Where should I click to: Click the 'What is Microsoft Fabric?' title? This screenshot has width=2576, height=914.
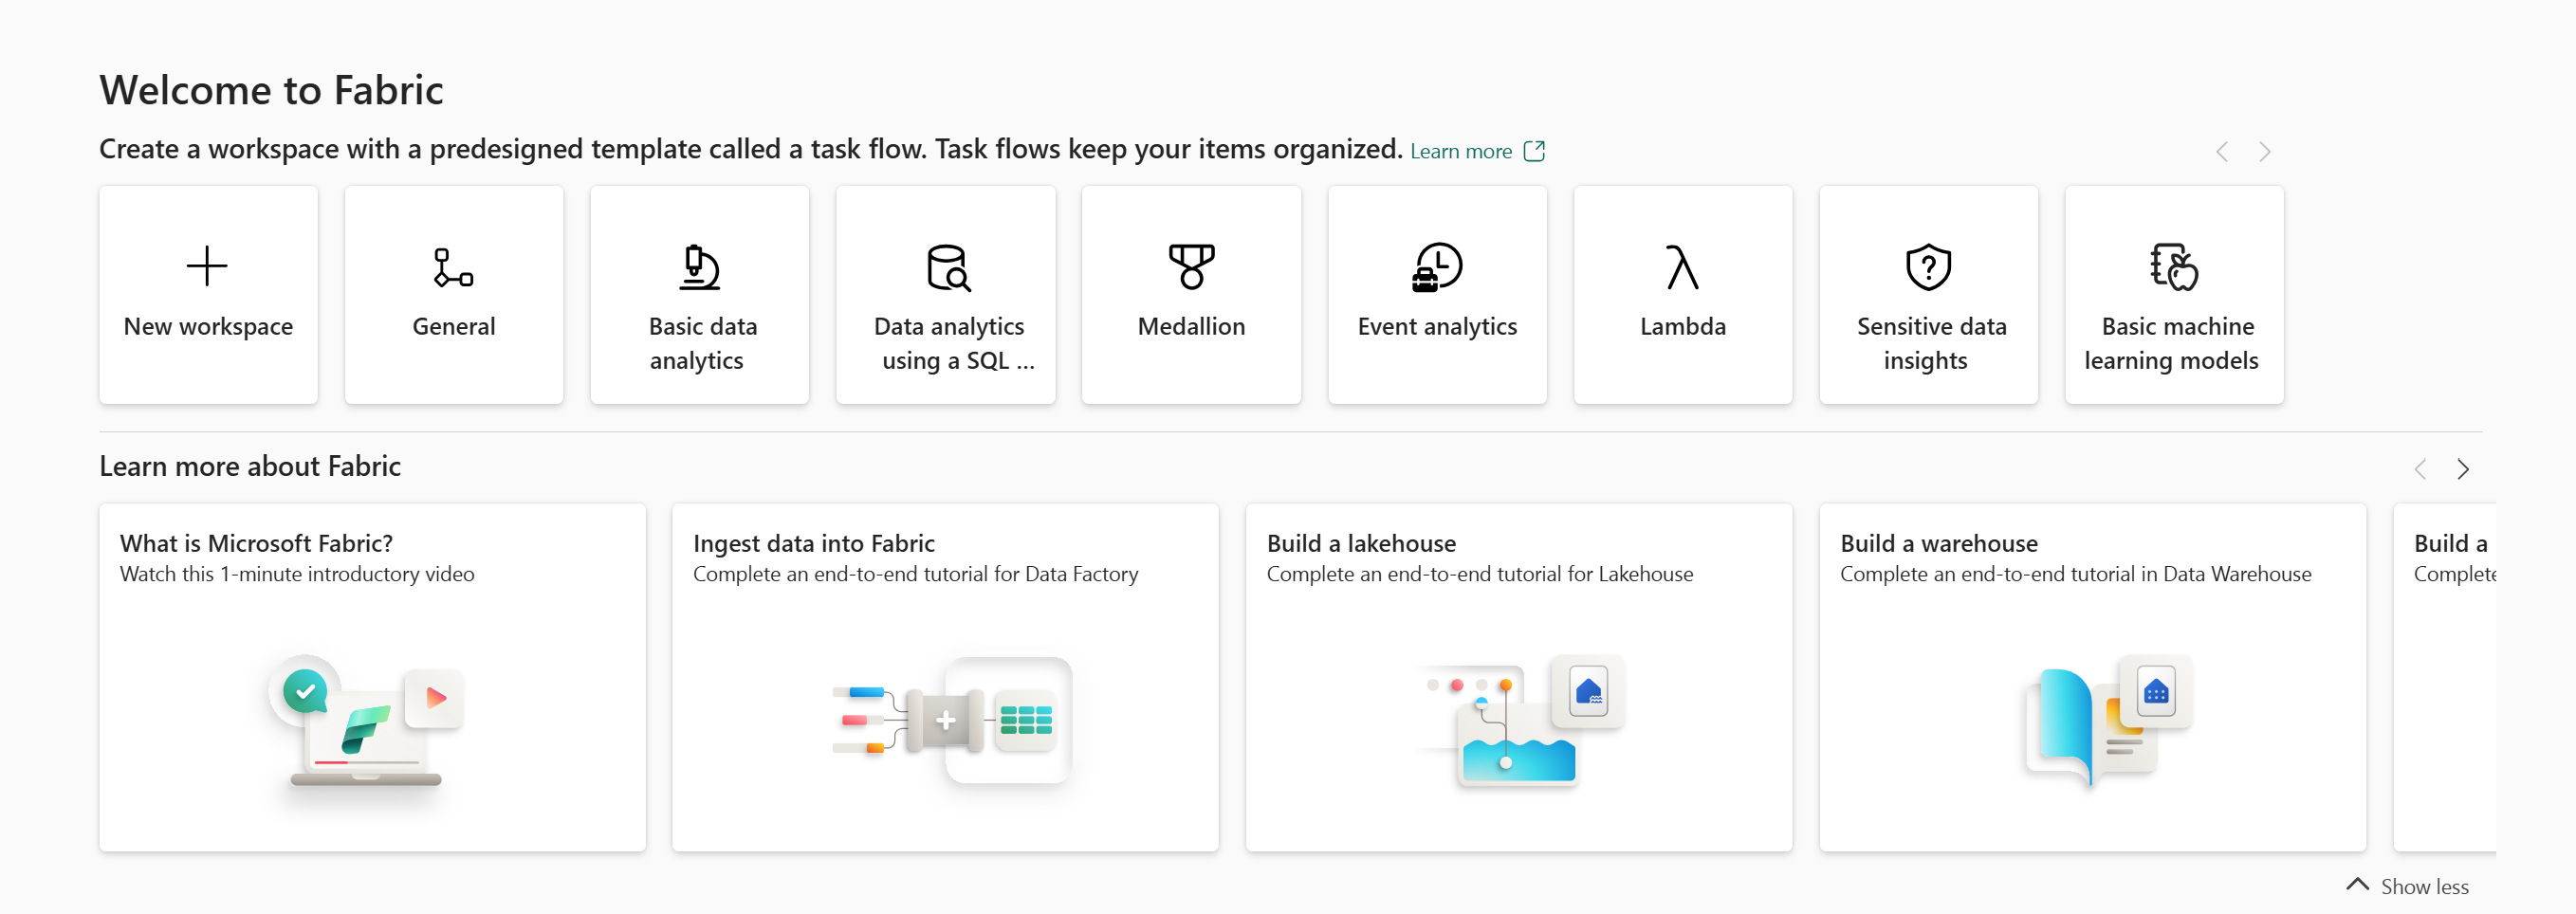coord(256,543)
